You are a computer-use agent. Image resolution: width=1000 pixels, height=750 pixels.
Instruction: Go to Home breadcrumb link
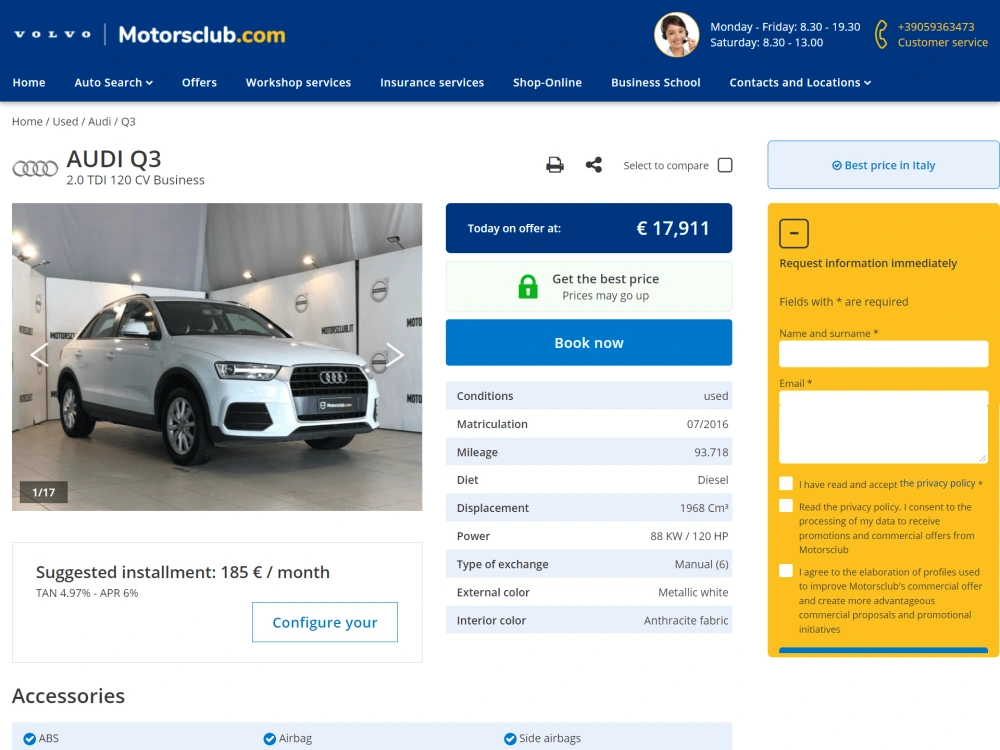pos(27,121)
